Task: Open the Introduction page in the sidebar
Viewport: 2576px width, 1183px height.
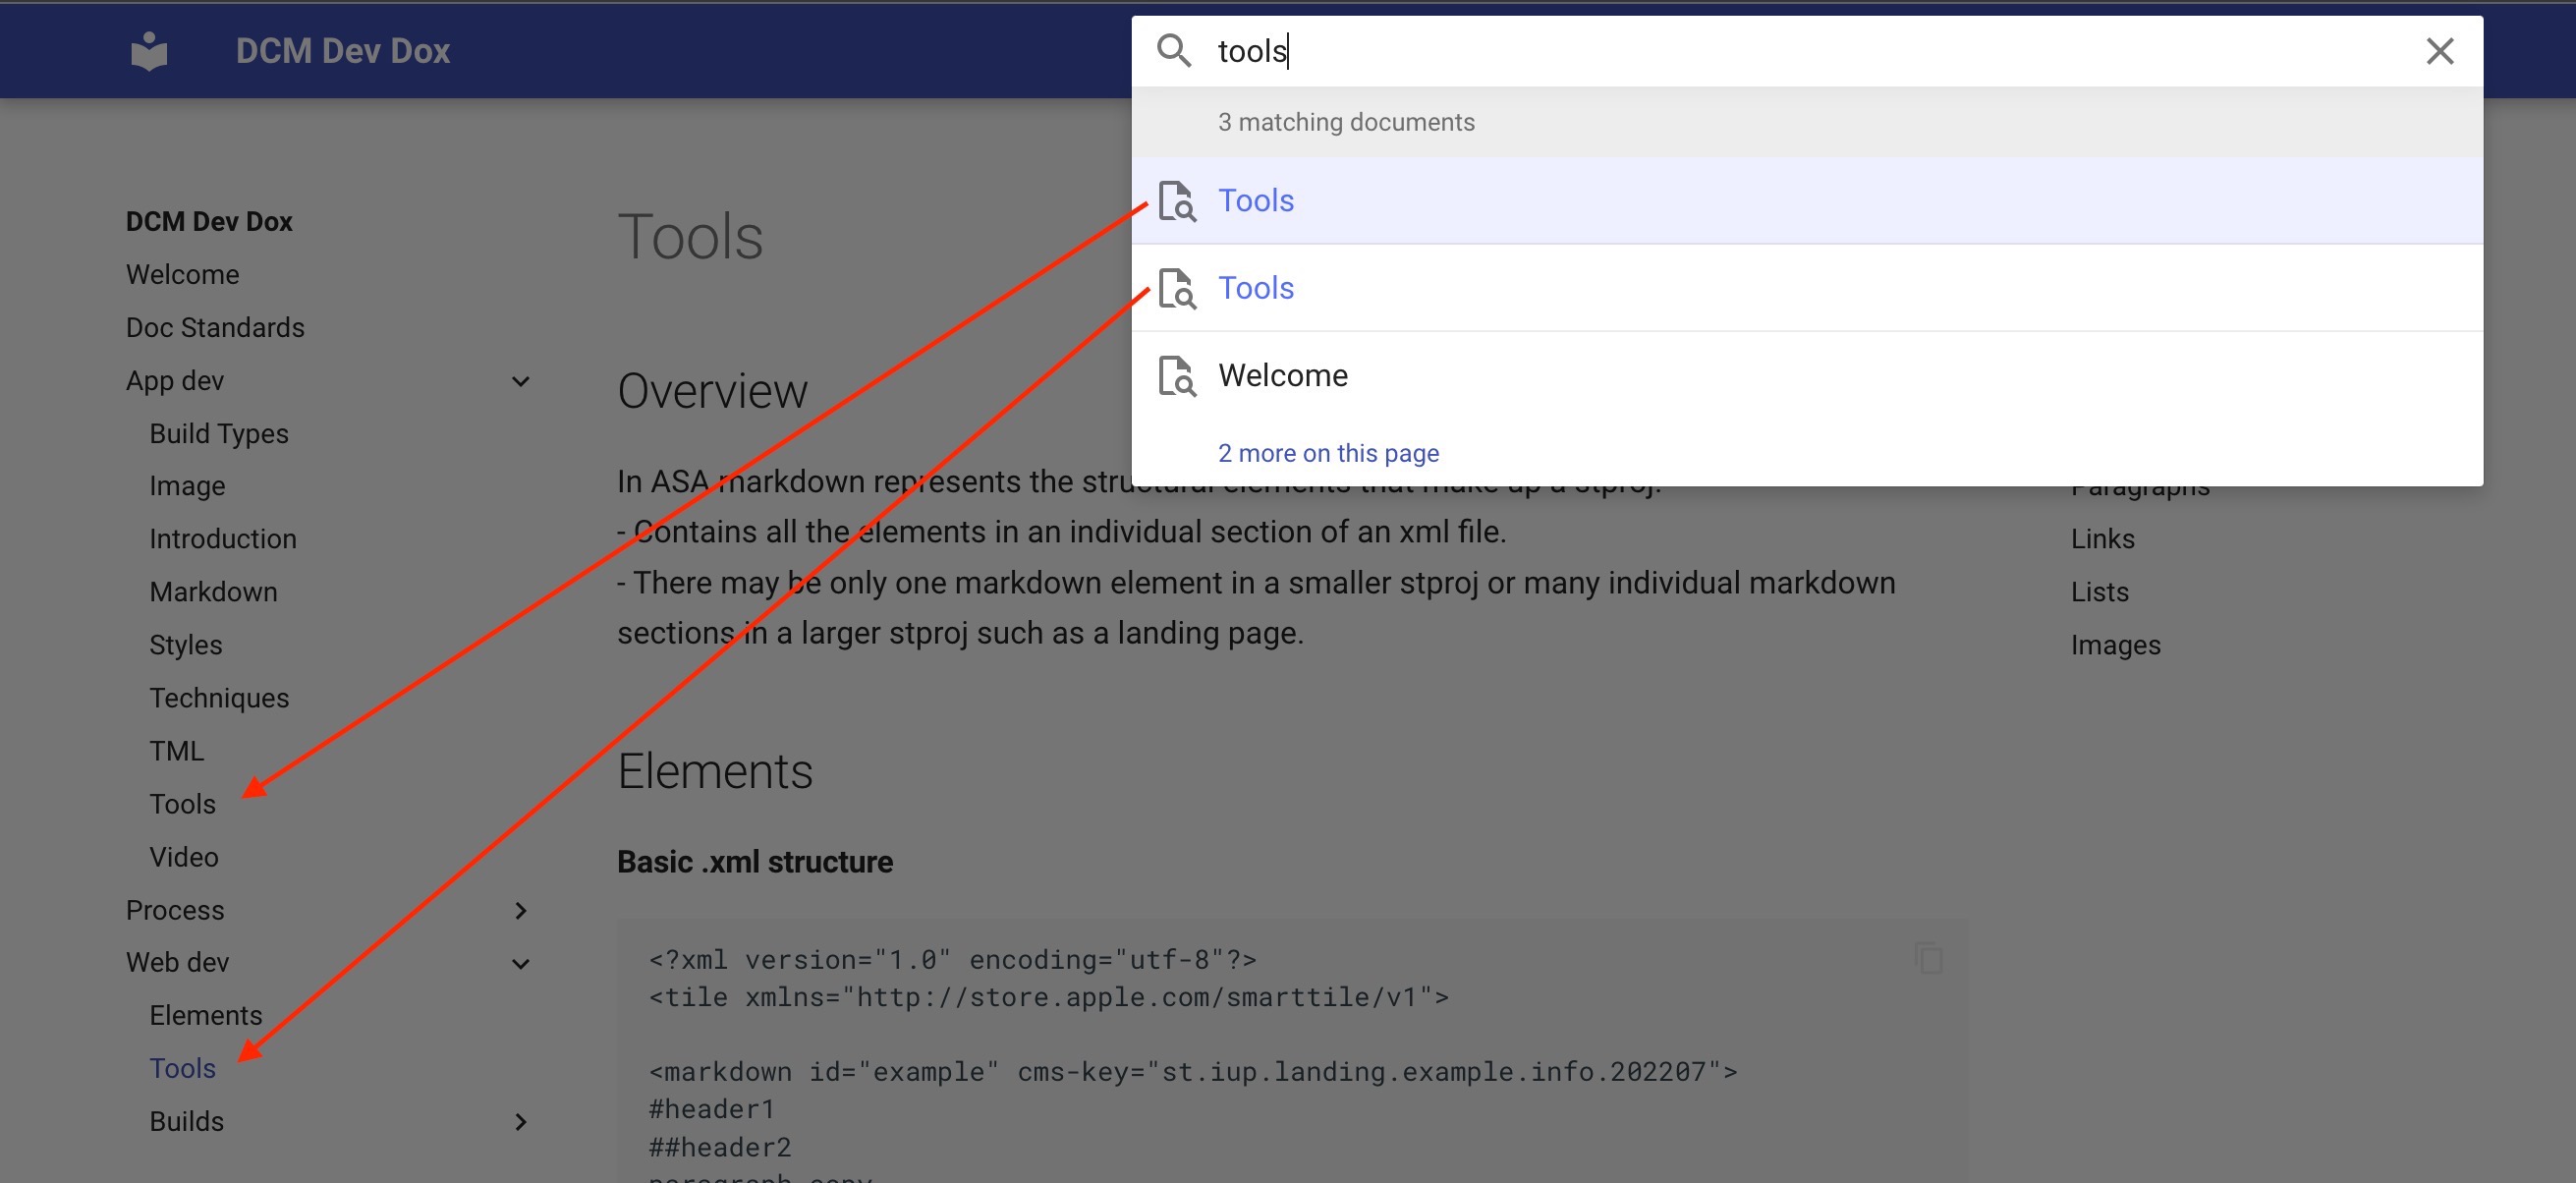Action: point(223,539)
